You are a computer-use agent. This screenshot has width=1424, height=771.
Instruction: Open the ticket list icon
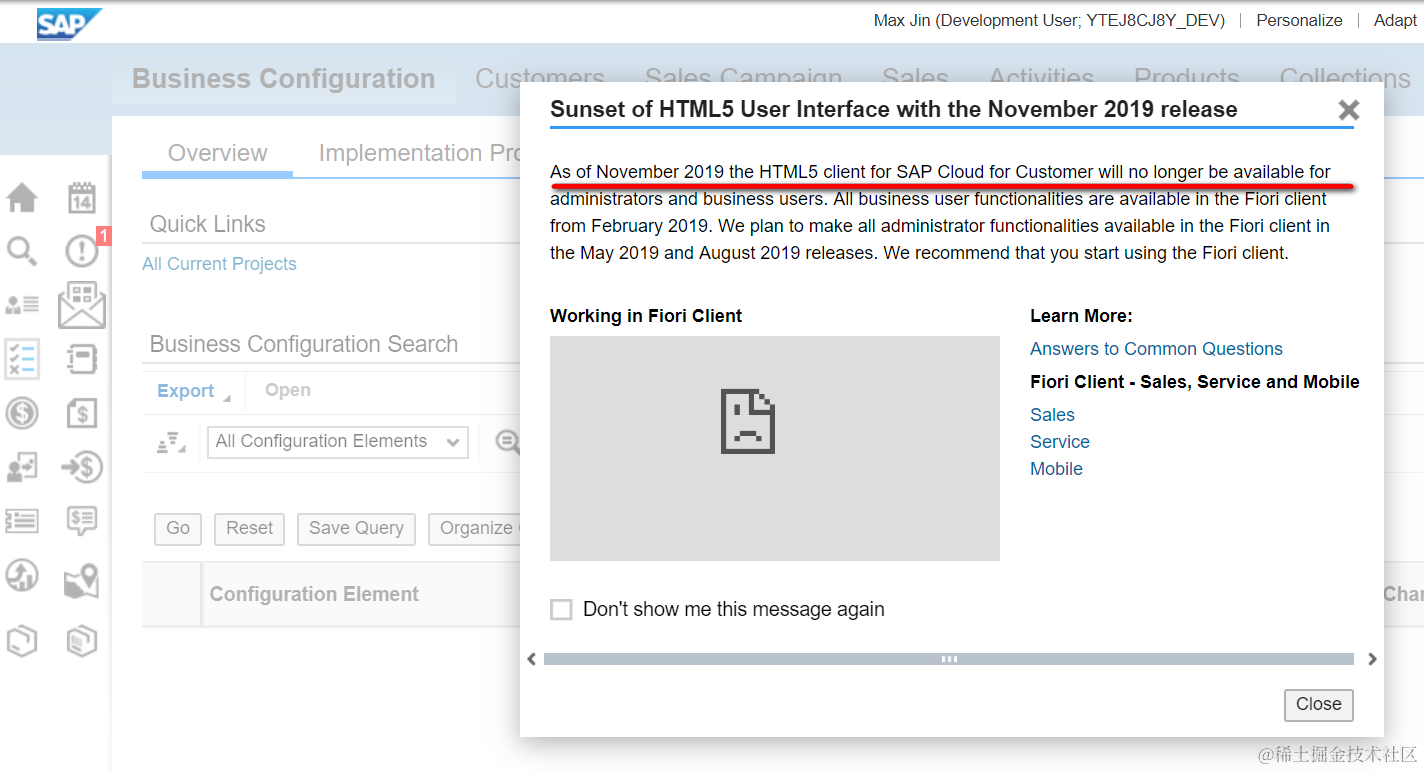point(22,520)
